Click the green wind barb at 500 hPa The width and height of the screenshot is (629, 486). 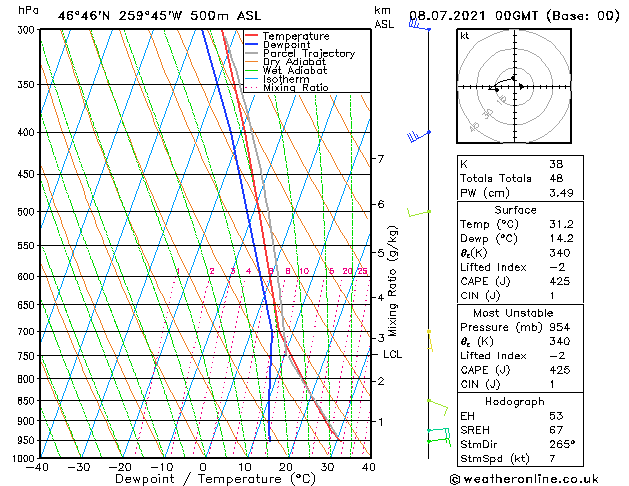pos(419,213)
